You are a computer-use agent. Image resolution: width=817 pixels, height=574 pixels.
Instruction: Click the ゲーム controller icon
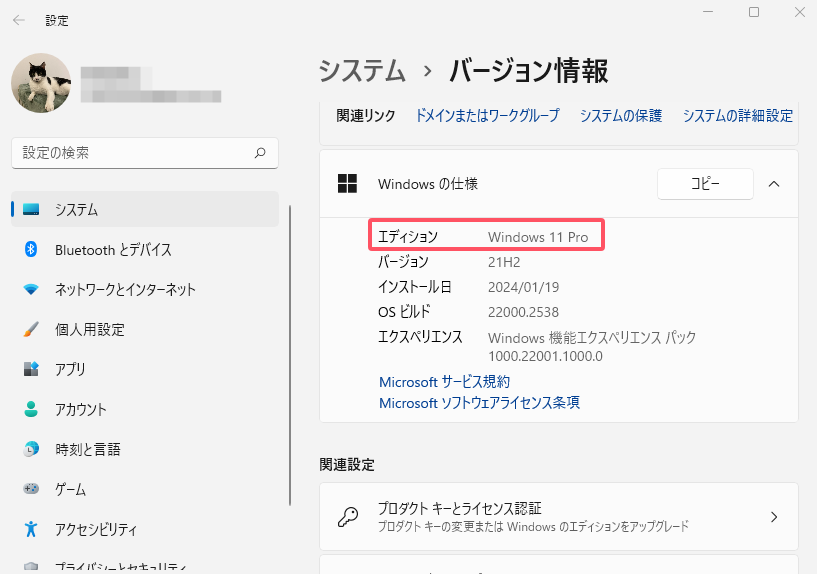point(31,489)
